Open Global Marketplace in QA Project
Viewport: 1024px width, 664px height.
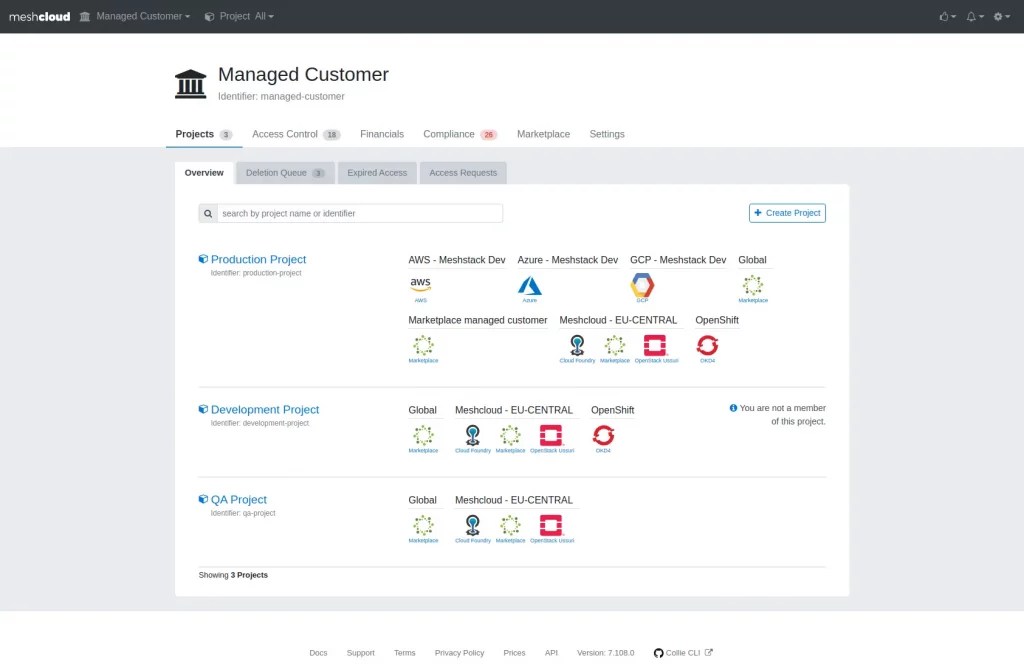click(x=423, y=529)
